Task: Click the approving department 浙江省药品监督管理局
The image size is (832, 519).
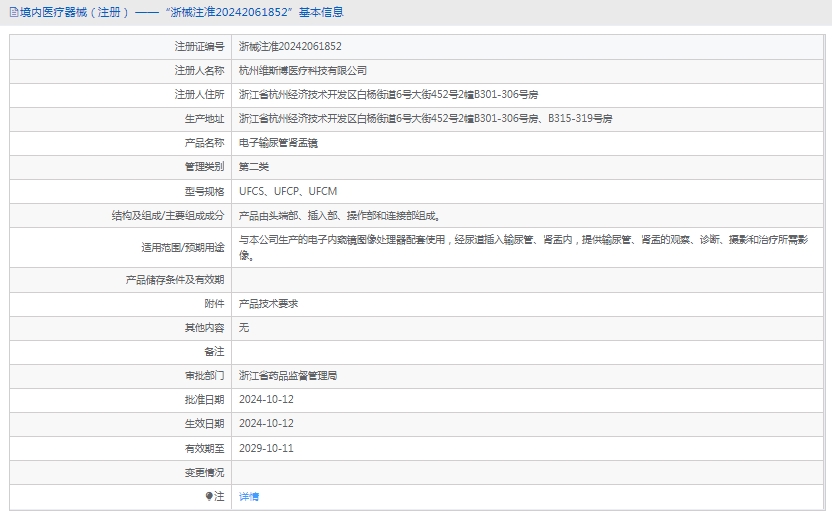Action: click(x=288, y=376)
